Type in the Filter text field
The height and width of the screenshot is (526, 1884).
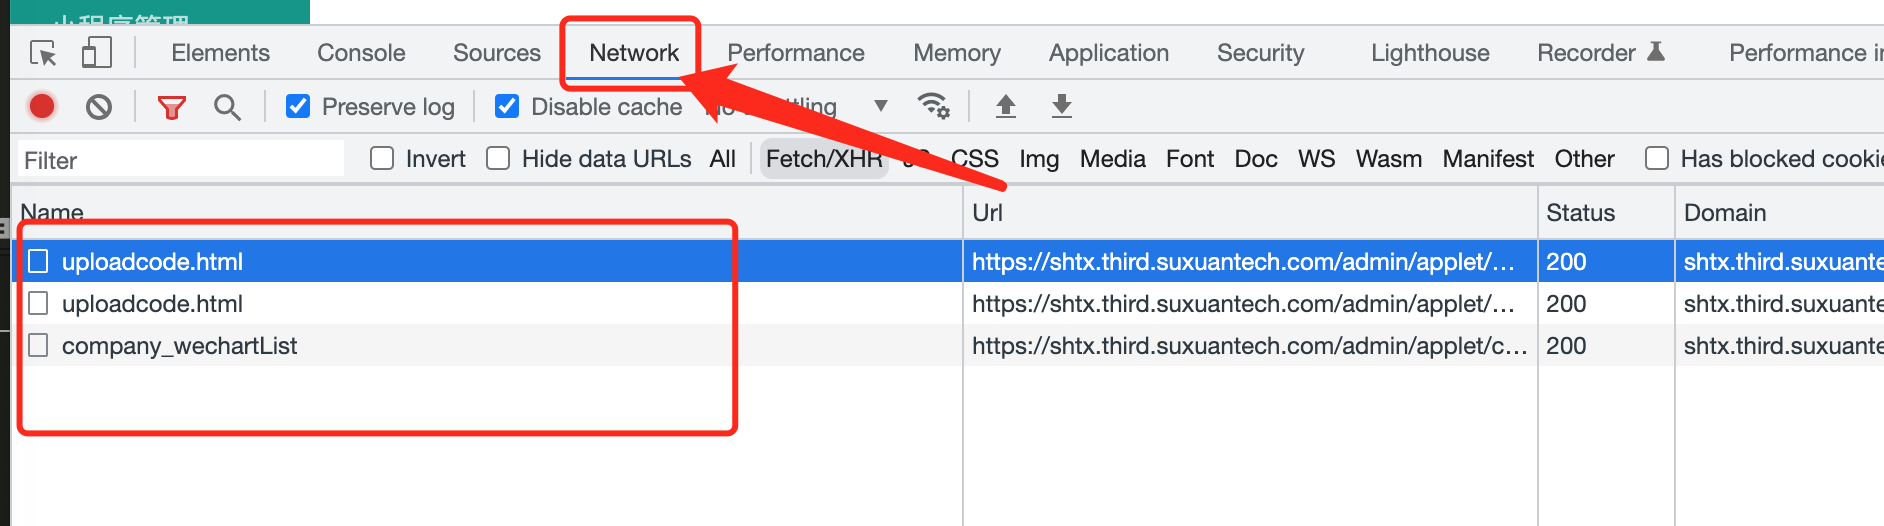pos(180,160)
